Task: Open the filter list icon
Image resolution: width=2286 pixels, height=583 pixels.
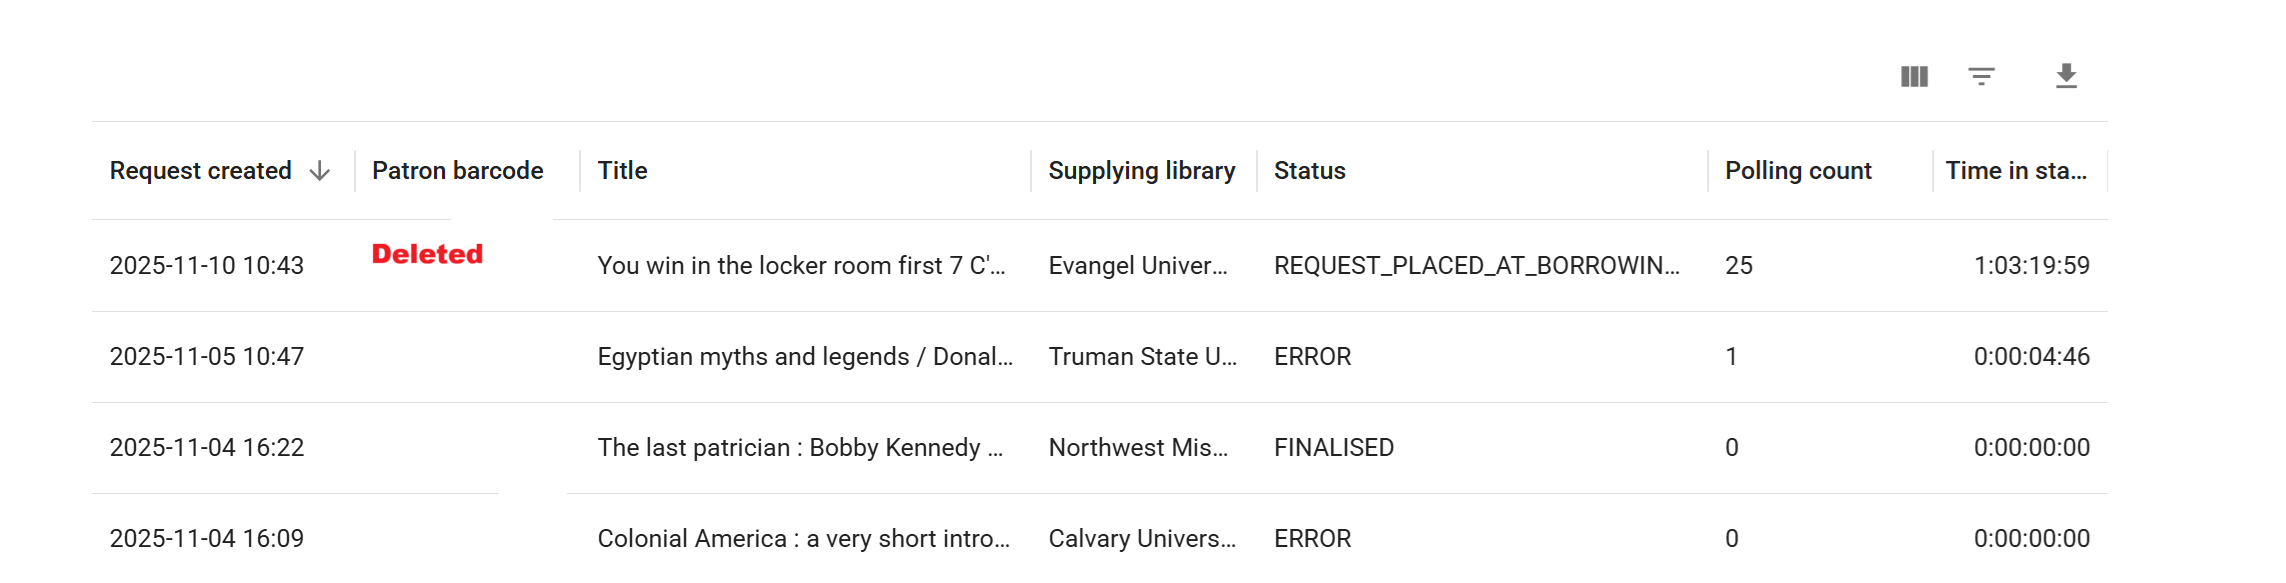Action: coord(1981,77)
